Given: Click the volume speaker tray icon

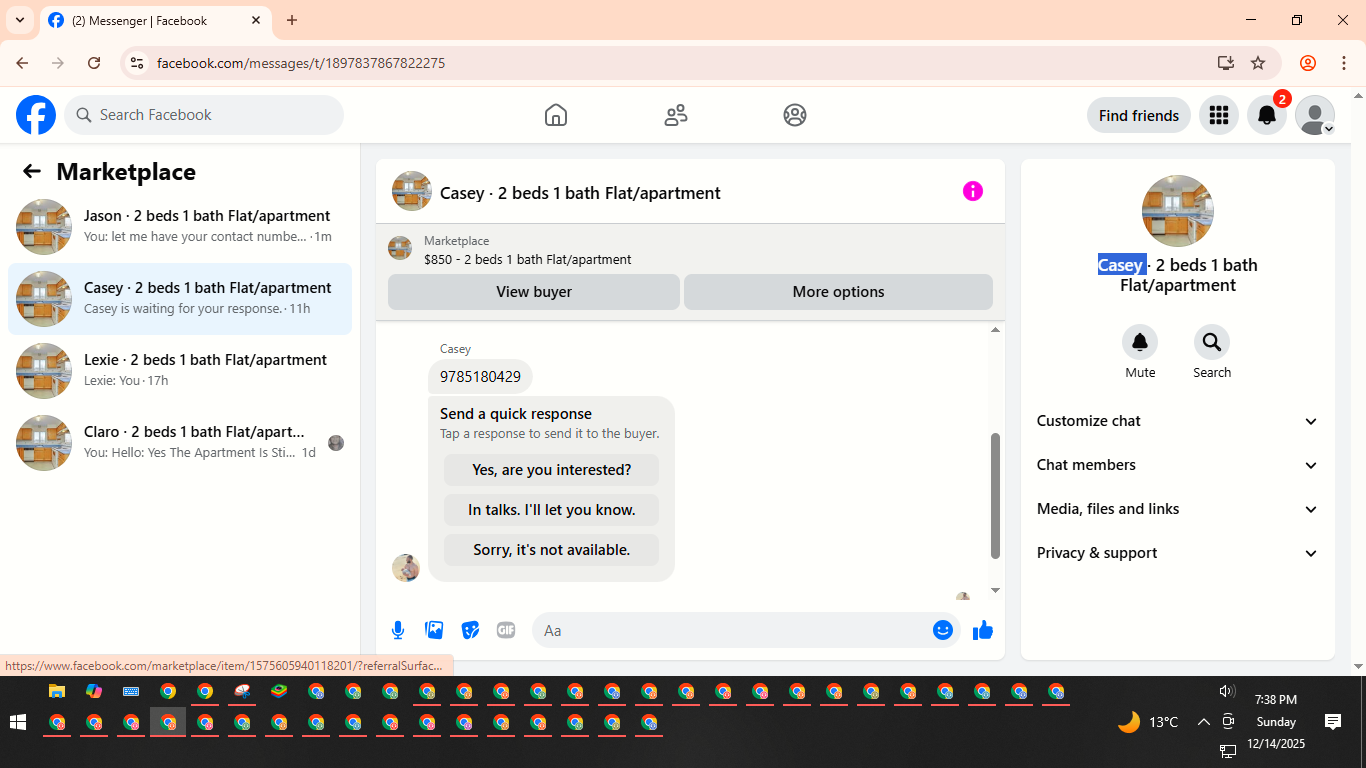Looking at the screenshot, I should tap(1228, 691).
